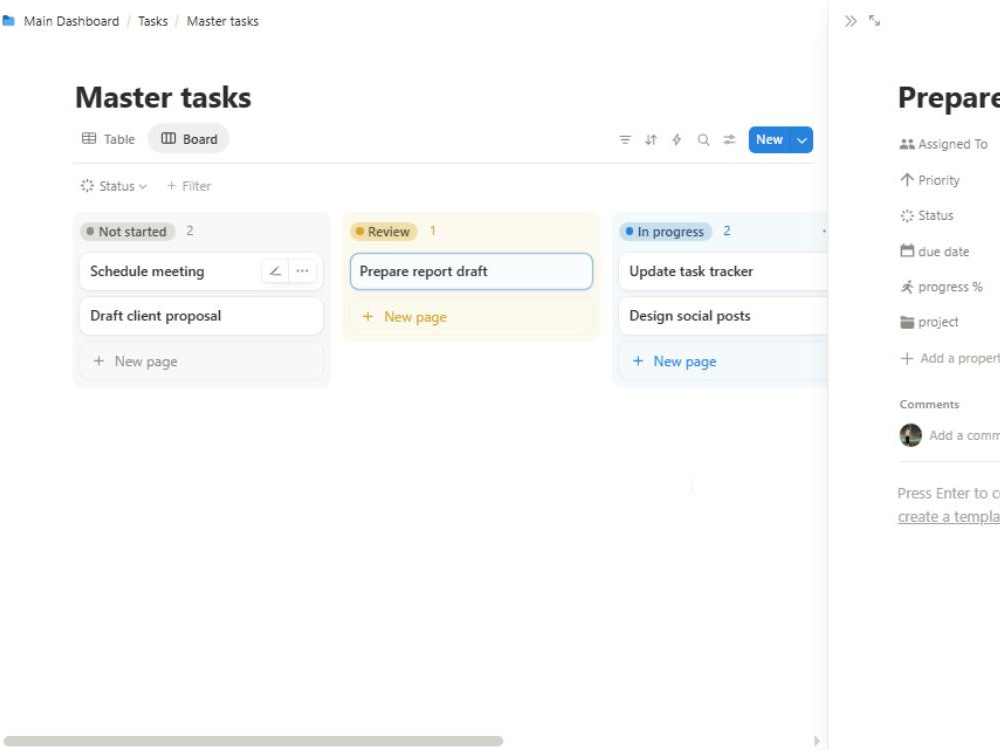Open the filter icon in the toolbar

coord(625,140)
